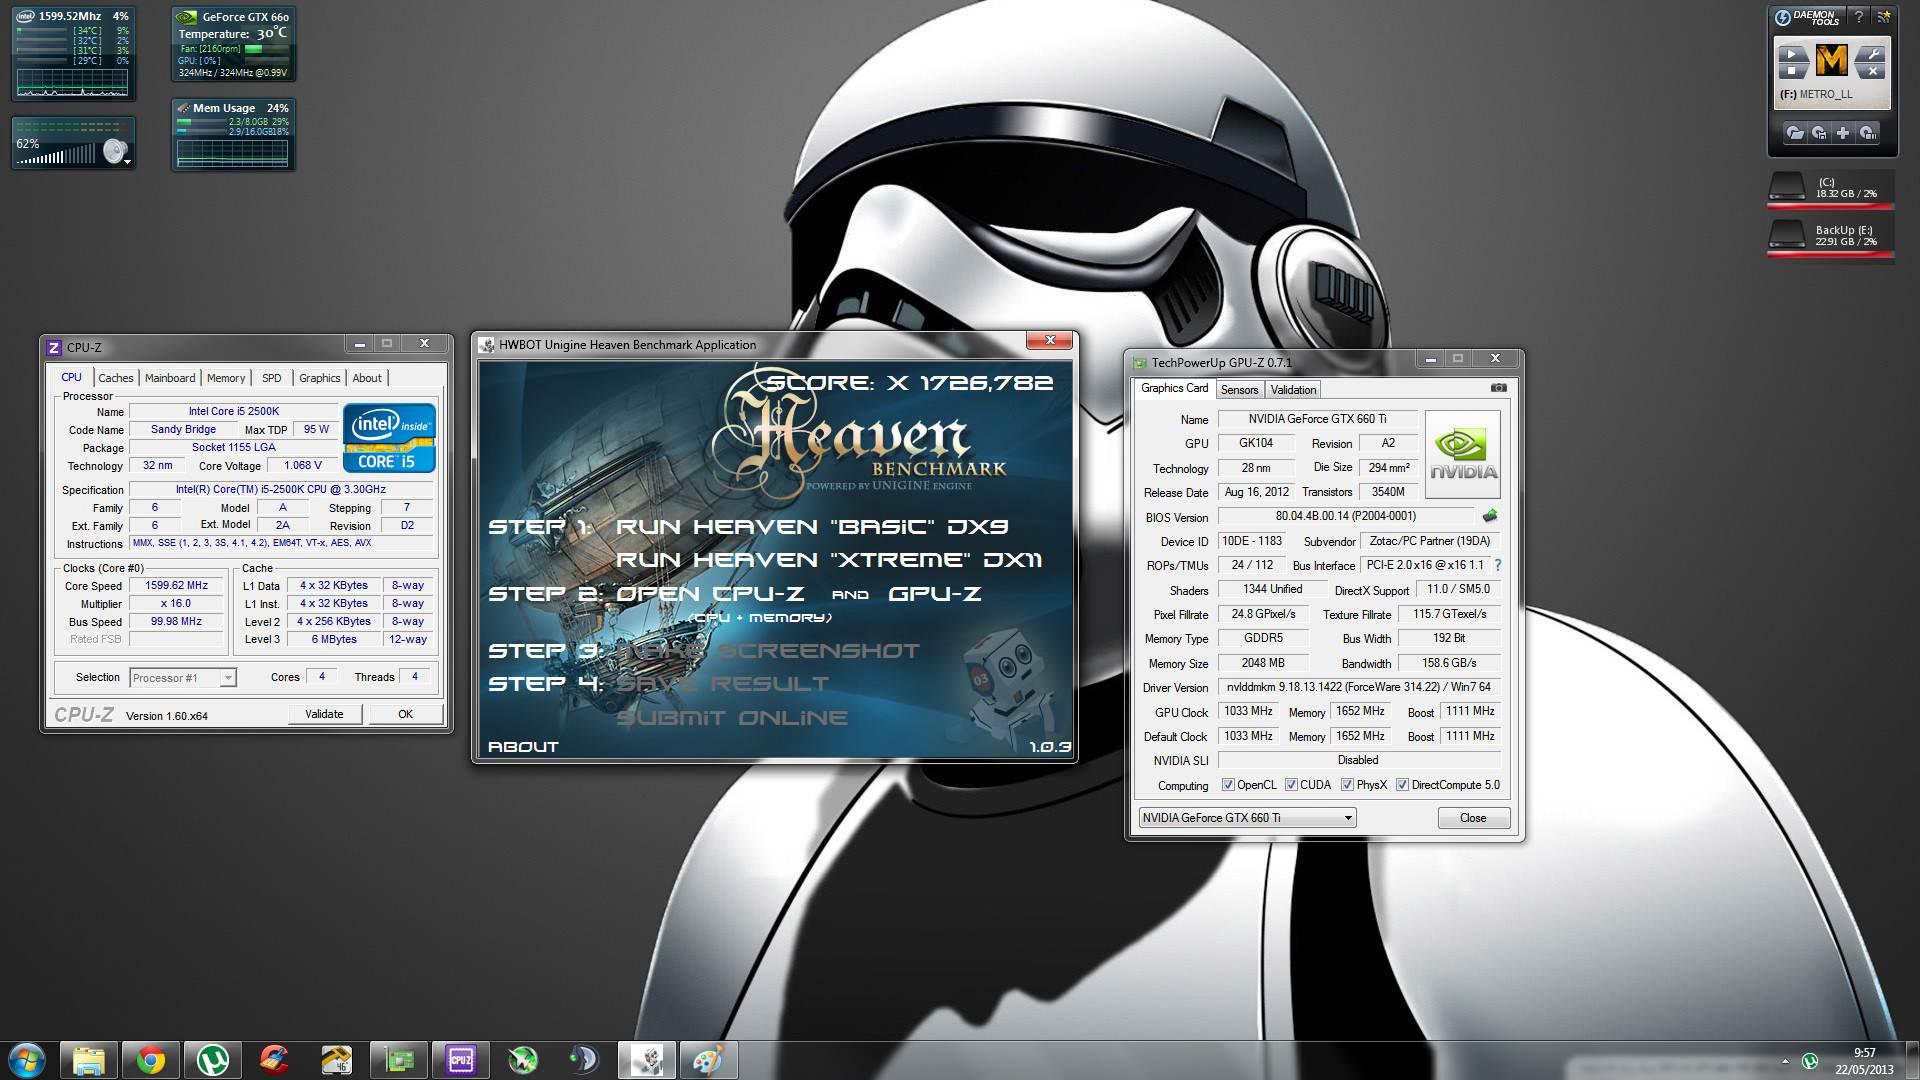Click the Daemon Tools lightning logo icon
1920x1080 pixels.
(x=1782, y=17)
